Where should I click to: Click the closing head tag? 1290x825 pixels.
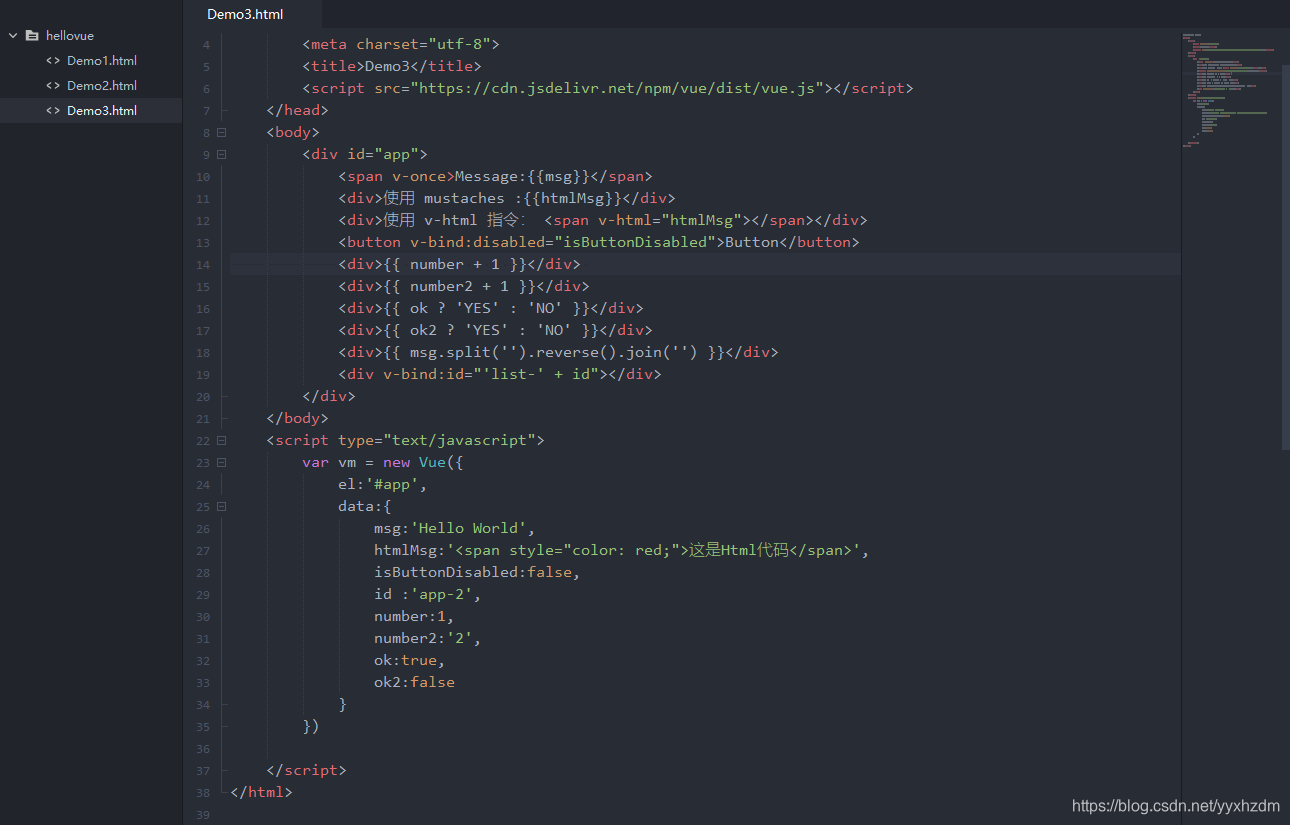click(297, 110)
